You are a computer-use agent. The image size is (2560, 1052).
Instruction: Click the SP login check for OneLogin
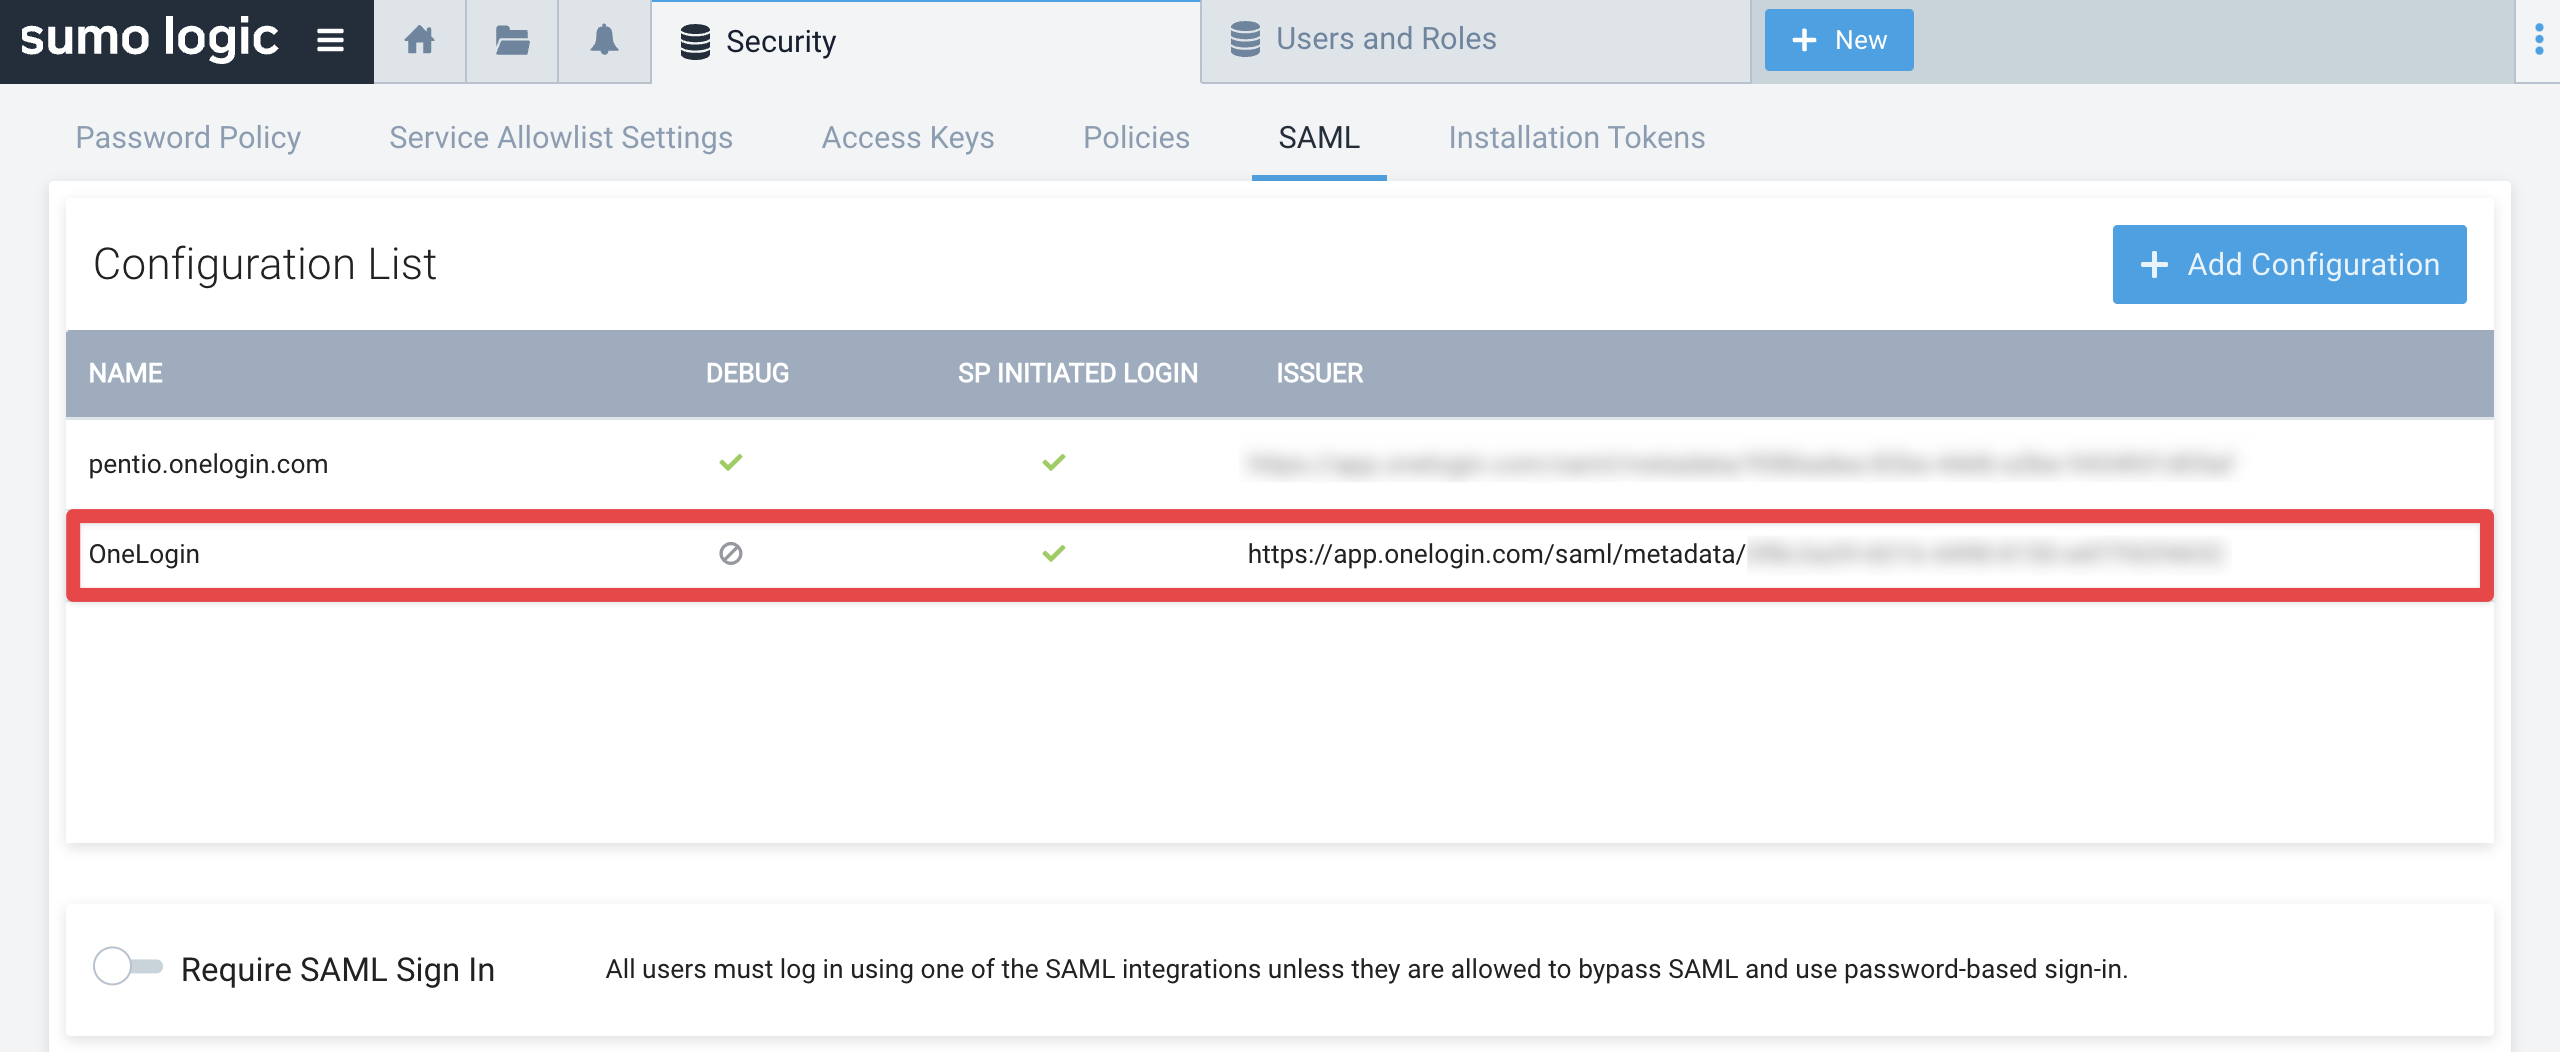pos(1054,553)
